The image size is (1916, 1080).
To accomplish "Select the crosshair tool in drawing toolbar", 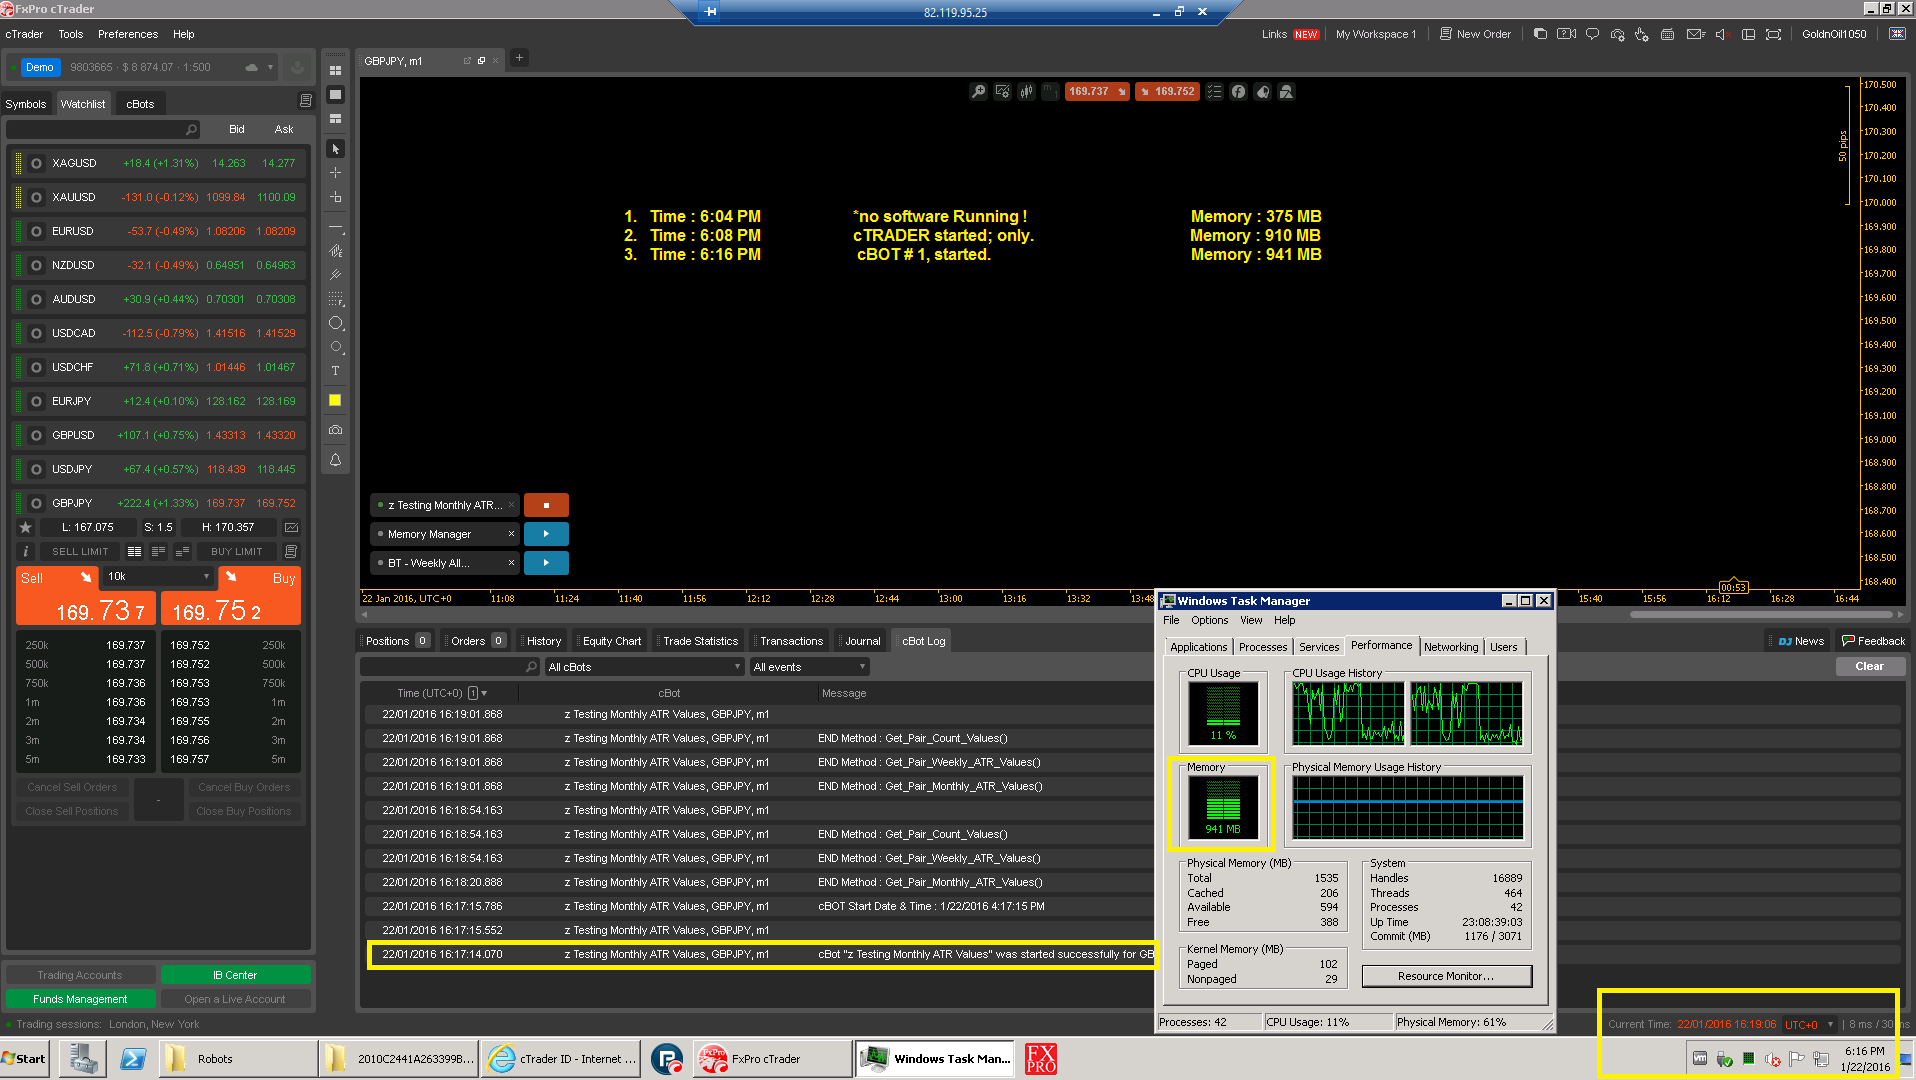I will click(x=336, y=173).
